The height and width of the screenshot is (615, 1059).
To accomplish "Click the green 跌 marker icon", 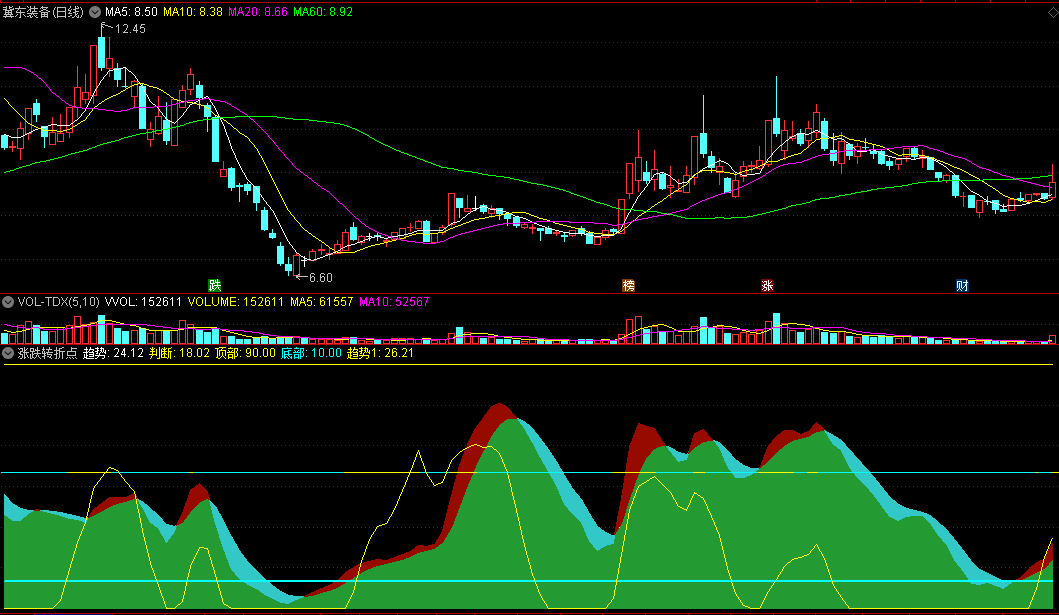I will (x=215, y=286).
